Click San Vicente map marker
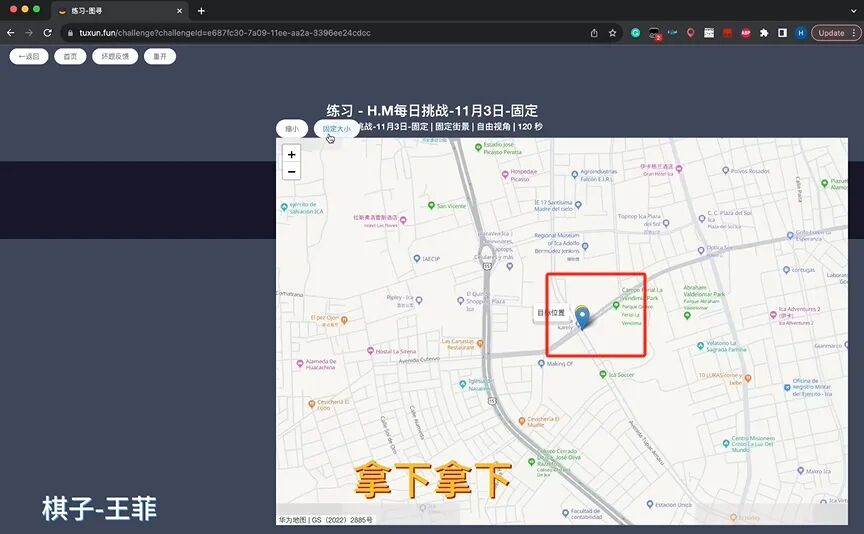The image size is (864, 534). [x=431, y=206]
